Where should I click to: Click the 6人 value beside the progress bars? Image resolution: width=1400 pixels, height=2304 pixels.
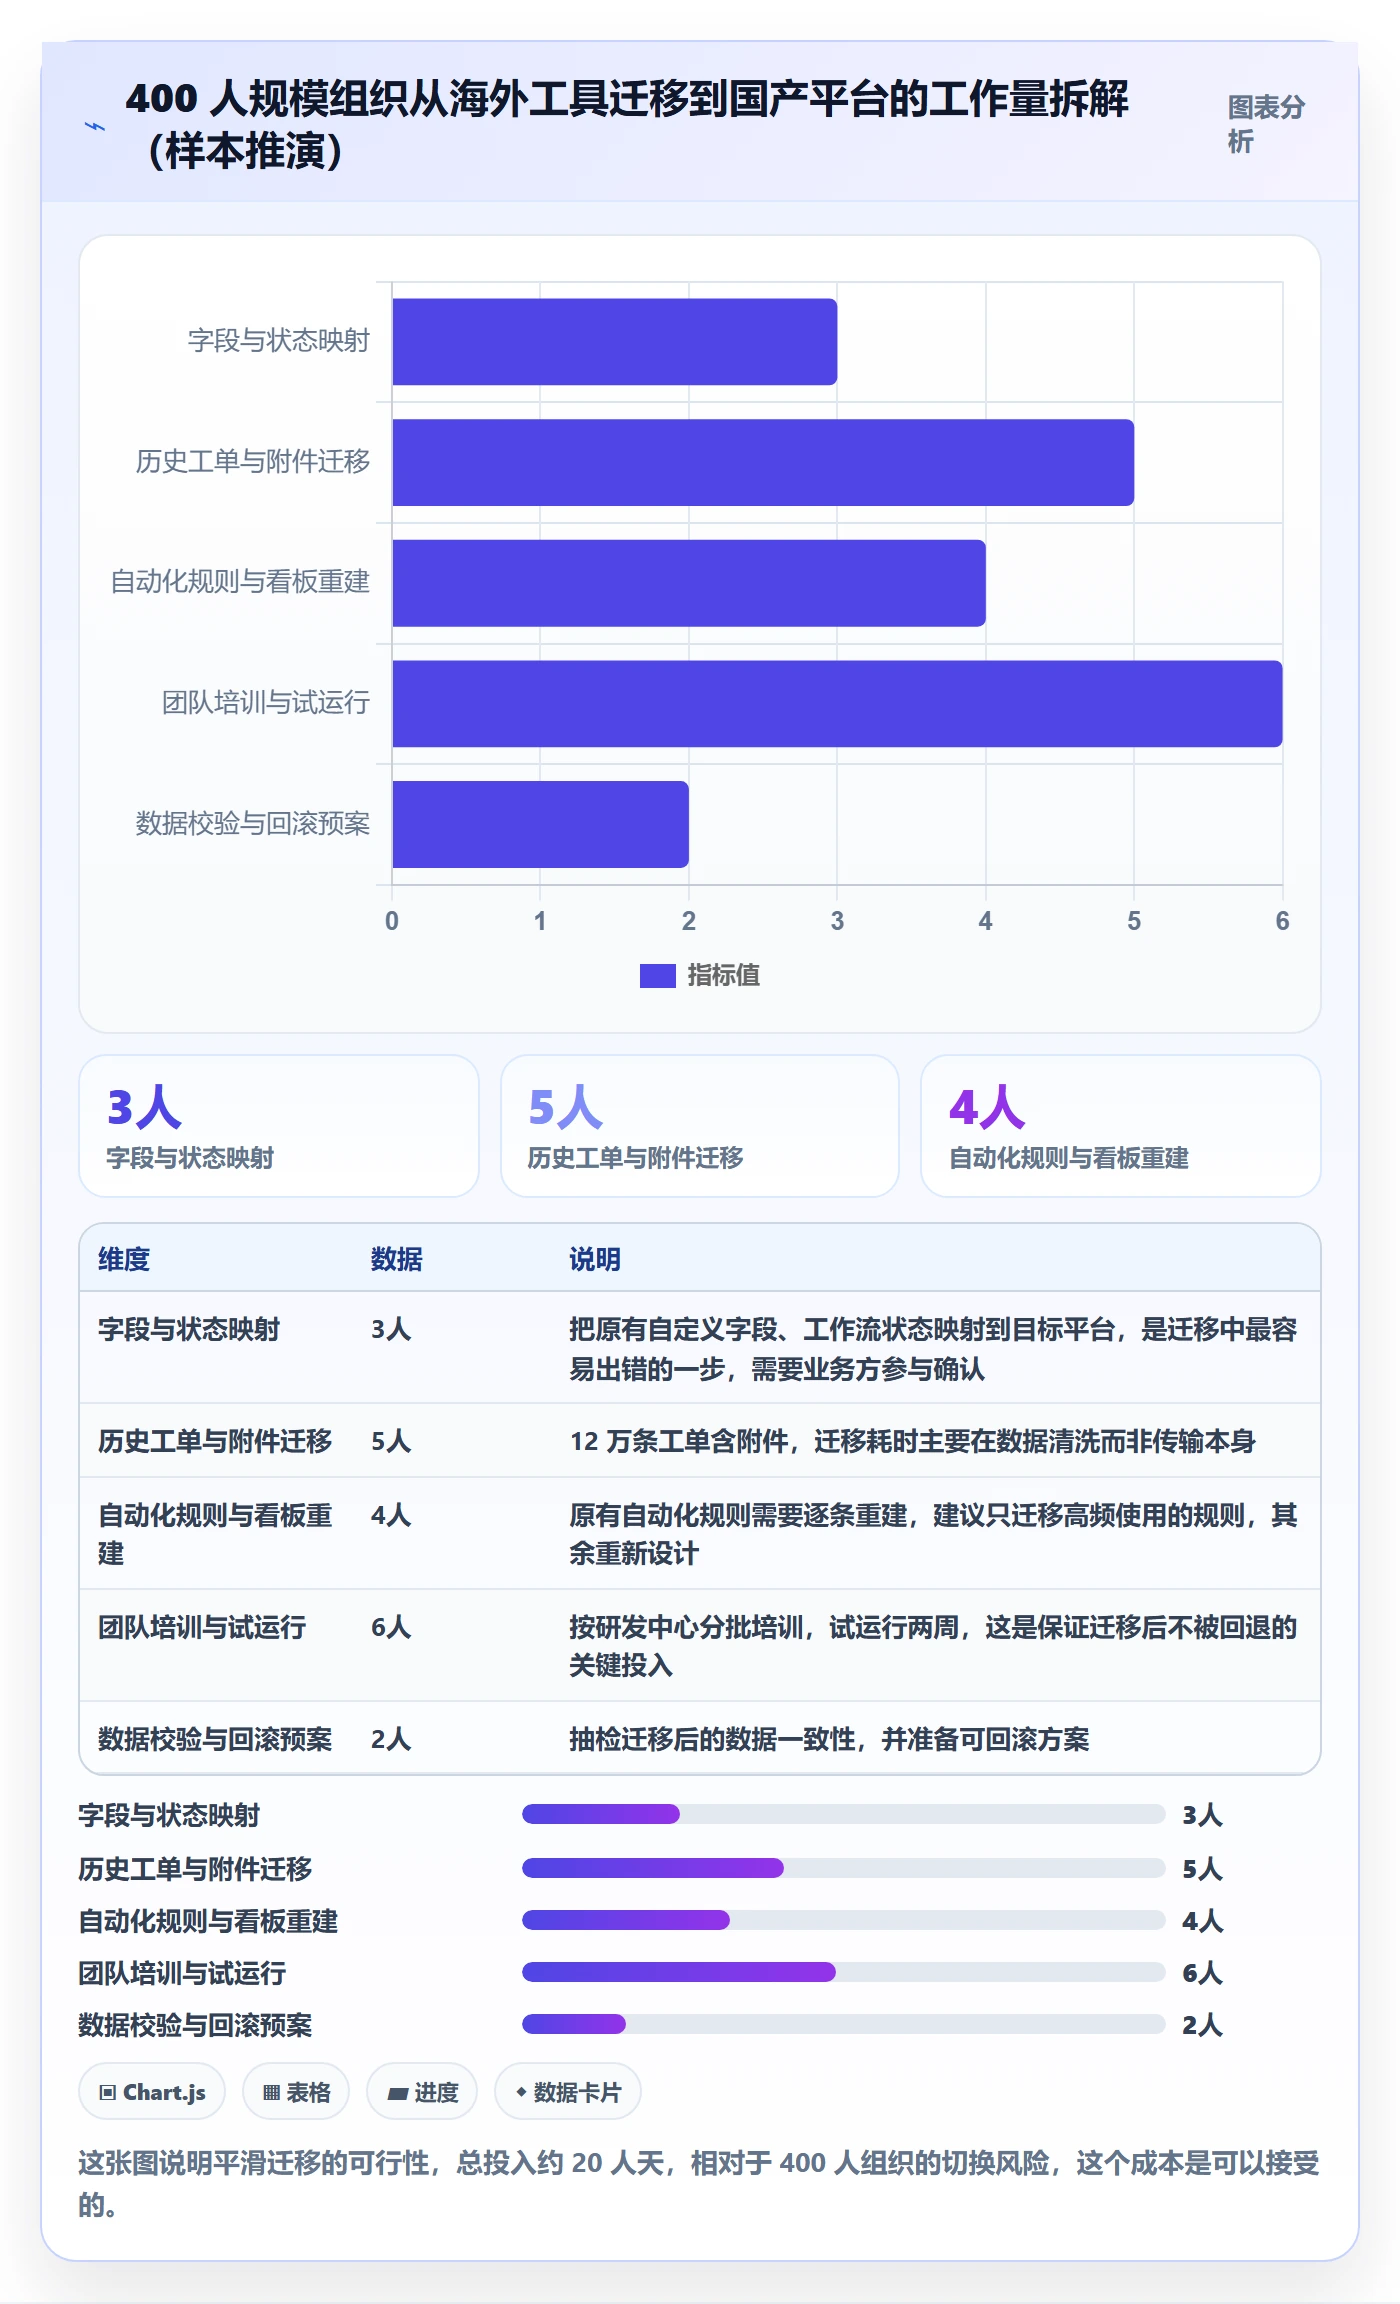(1202, 1973)
